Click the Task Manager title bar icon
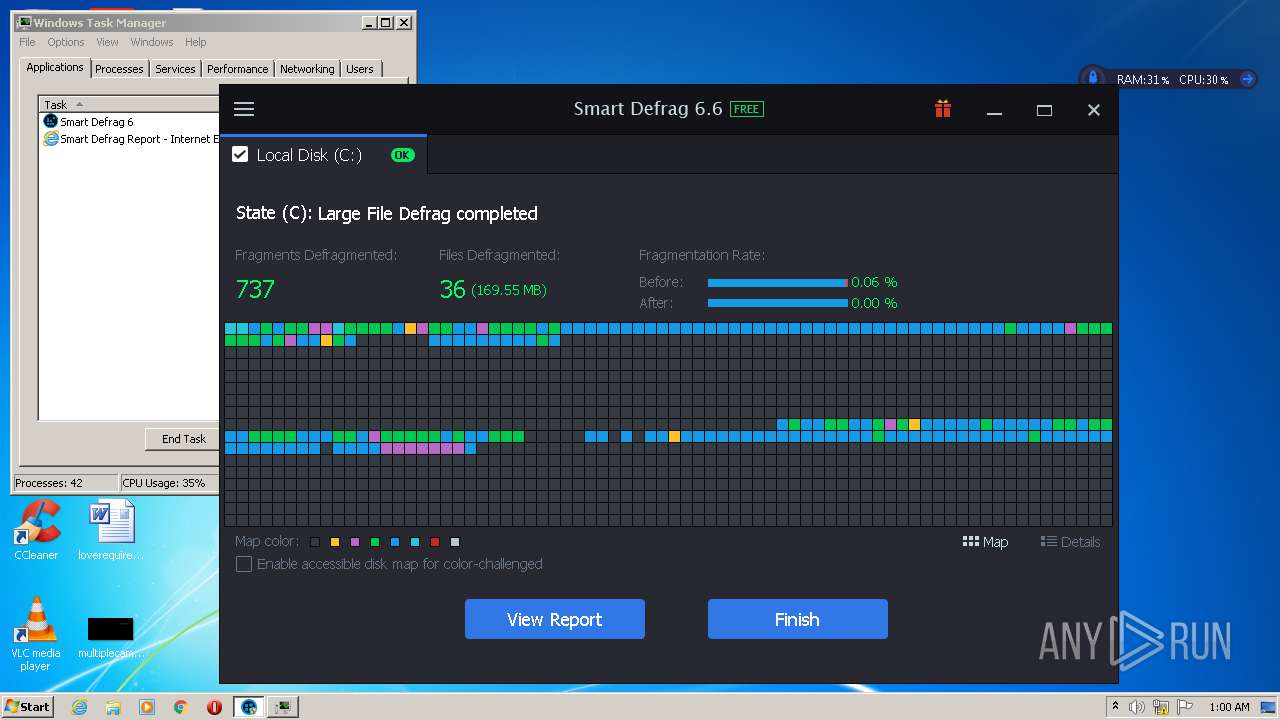Viewport: 1280px width, 720px height. (24, 22)
